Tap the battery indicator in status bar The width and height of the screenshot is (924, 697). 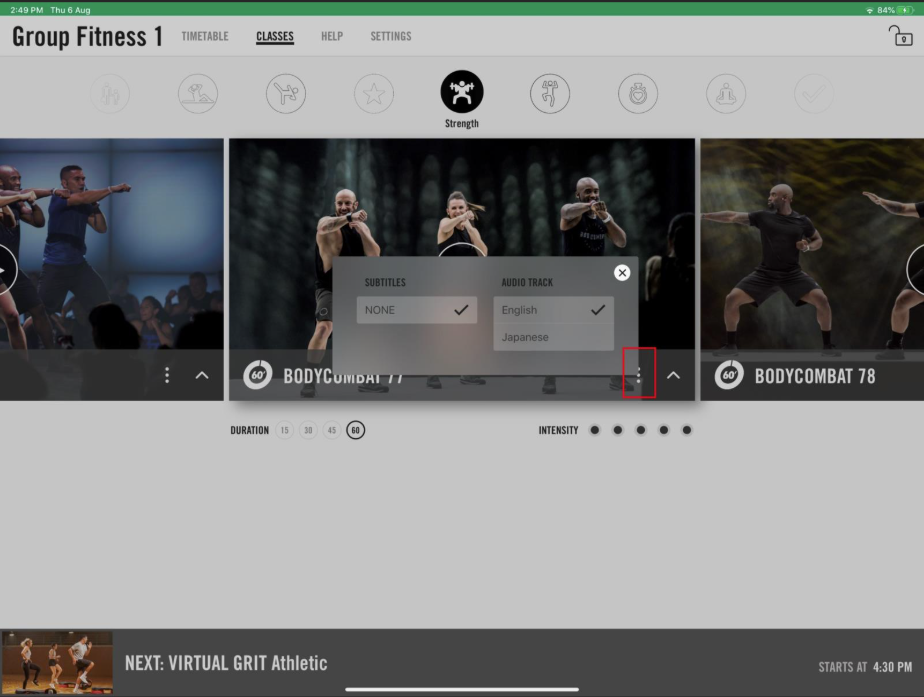coord(905,10)
